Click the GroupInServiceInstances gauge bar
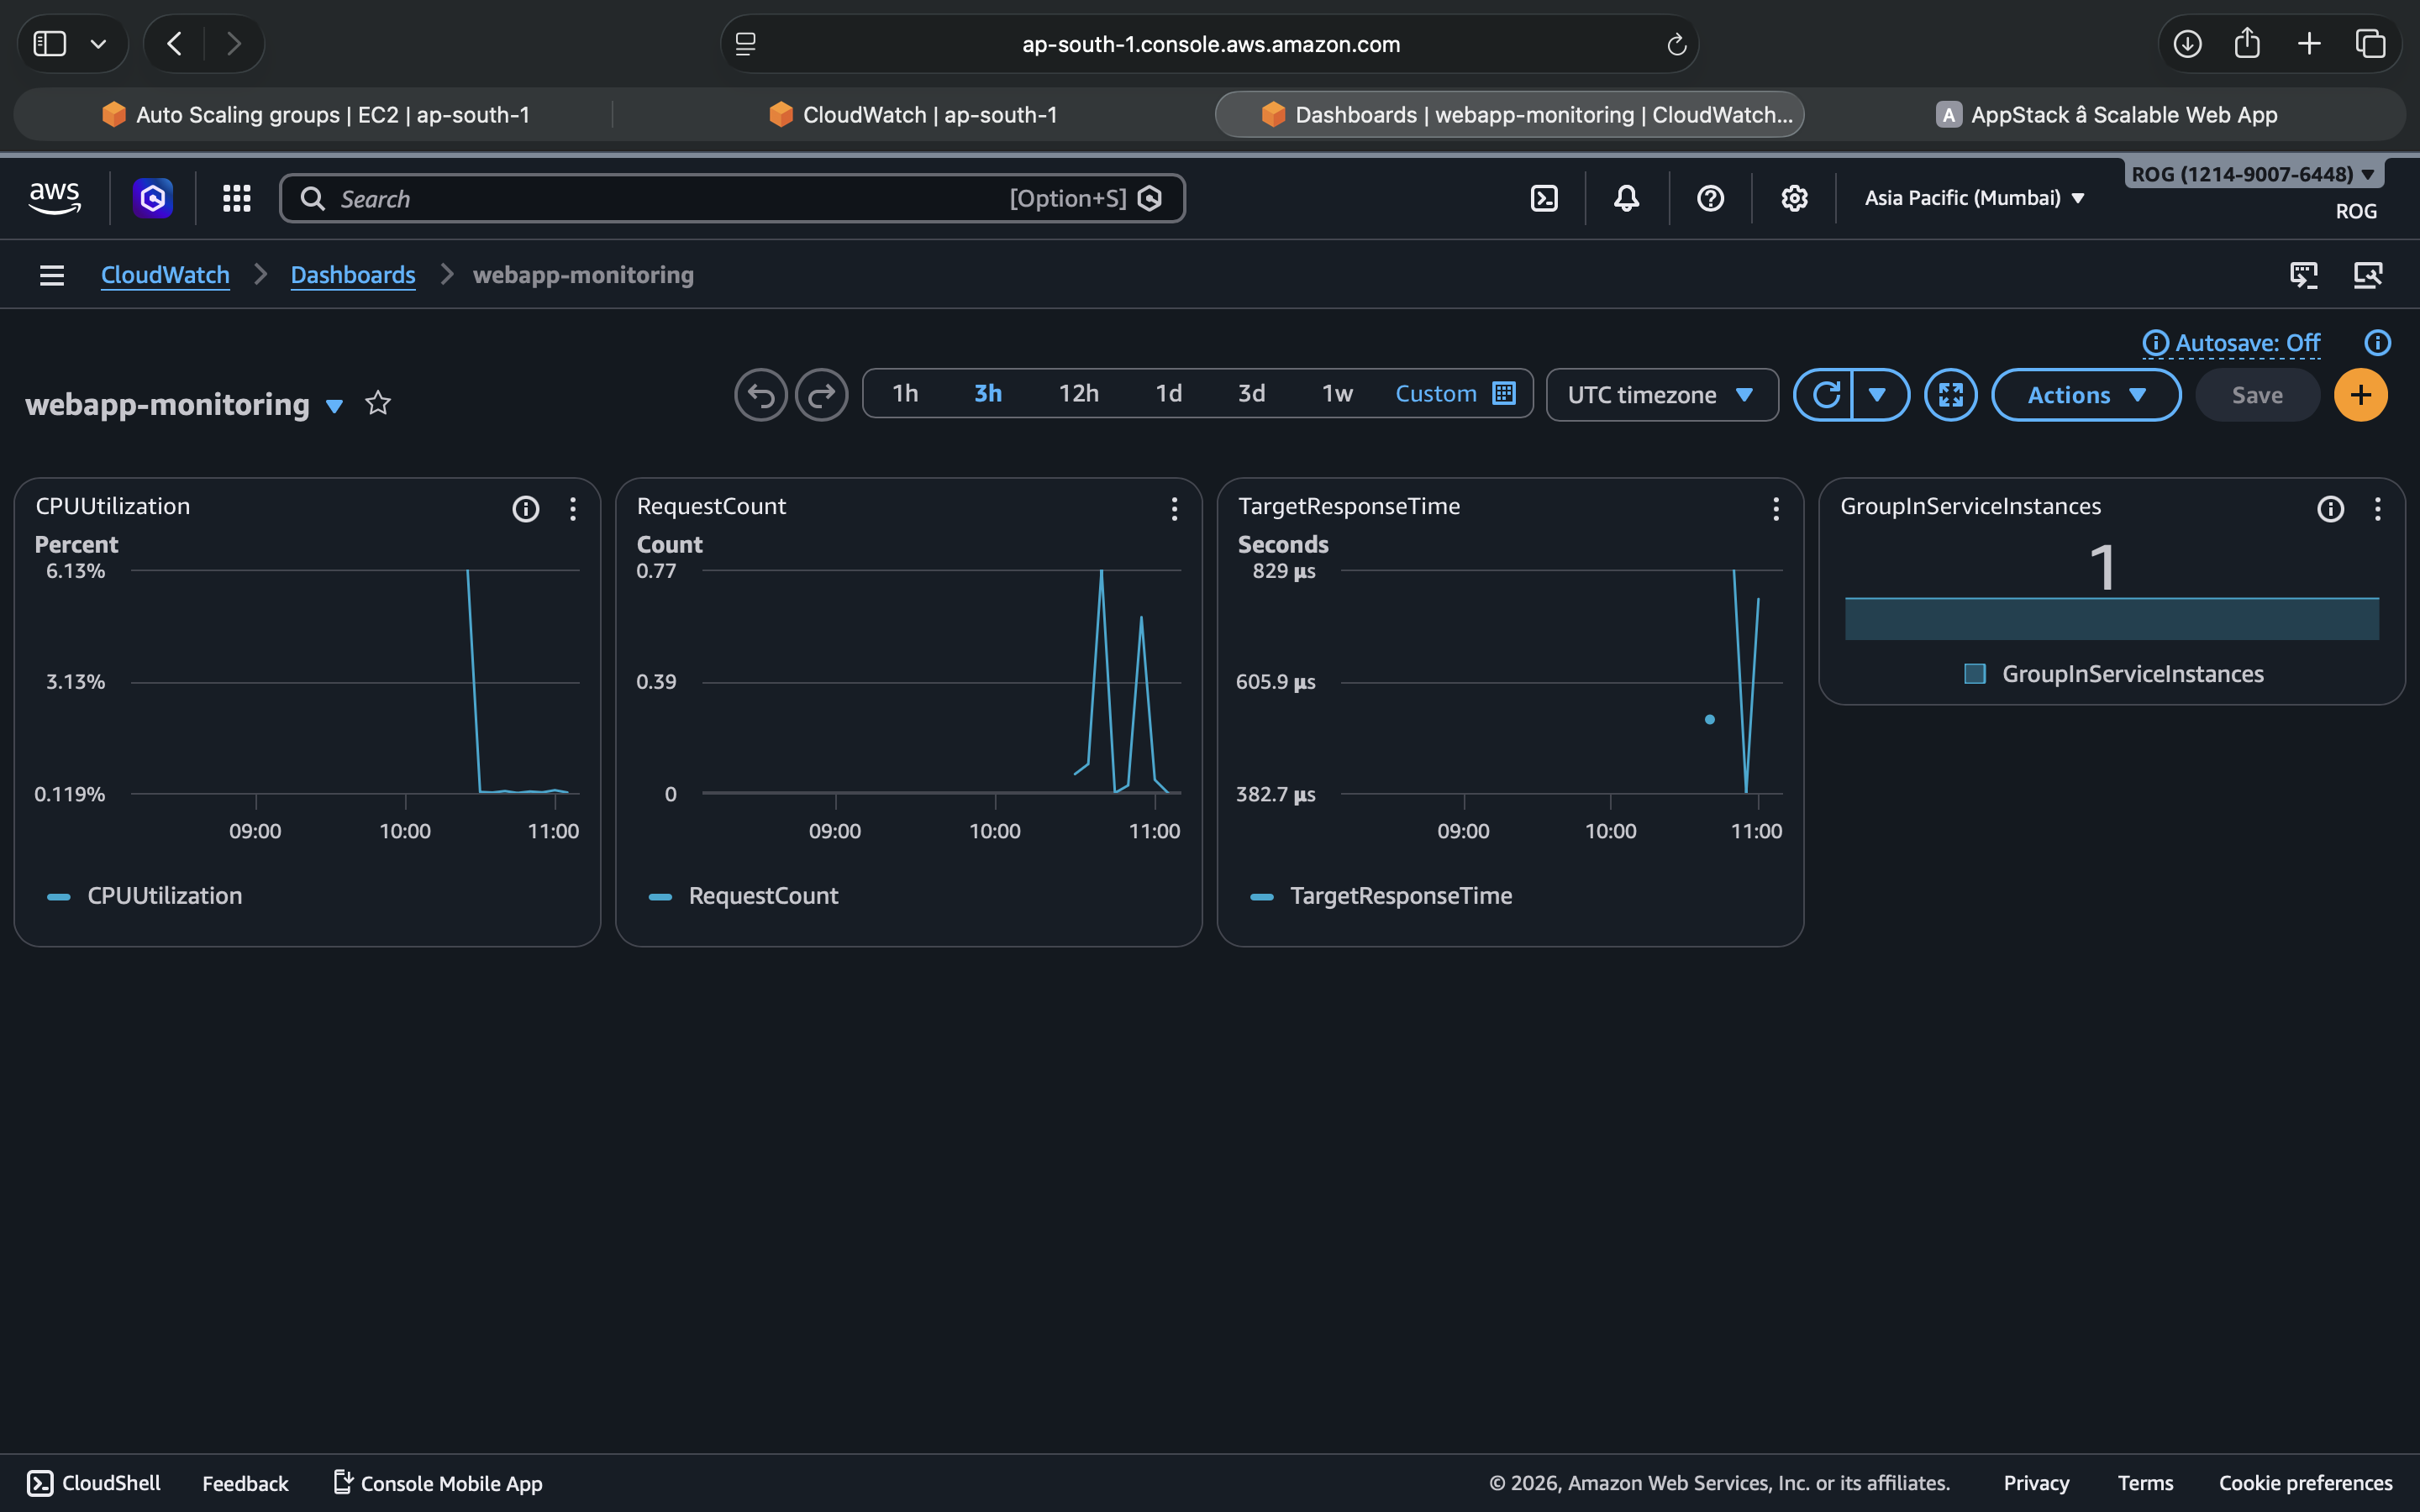Viewport: 2420px width, 1512px height. 2111,618
